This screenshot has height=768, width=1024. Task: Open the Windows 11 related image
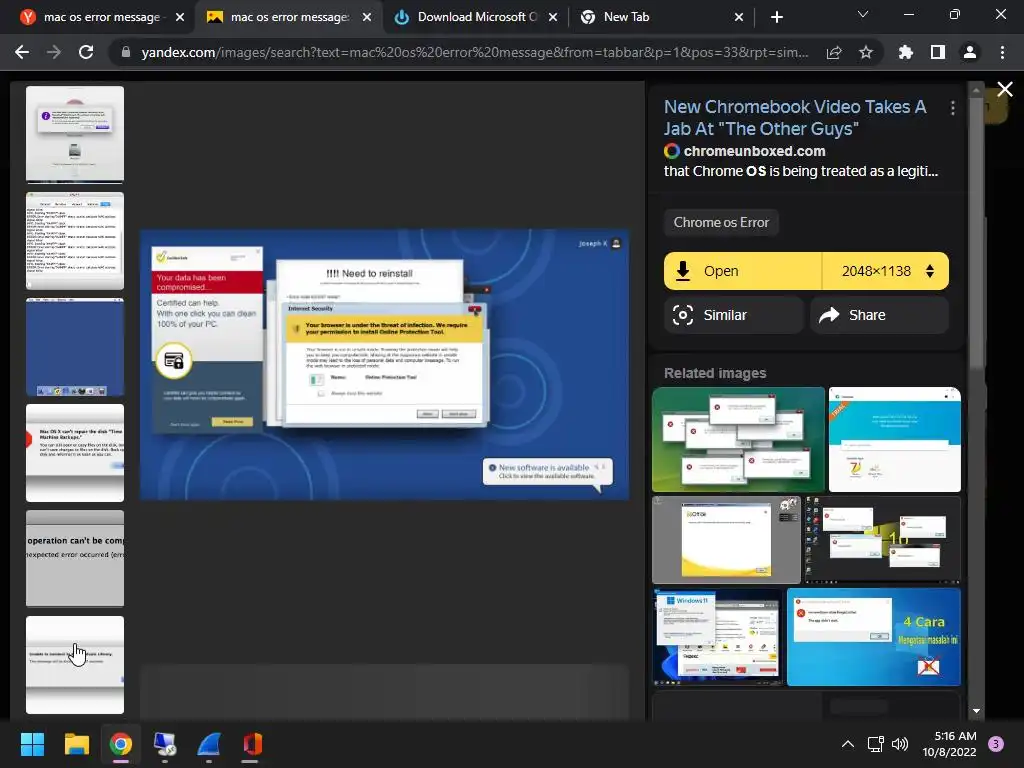coord(717,637)
